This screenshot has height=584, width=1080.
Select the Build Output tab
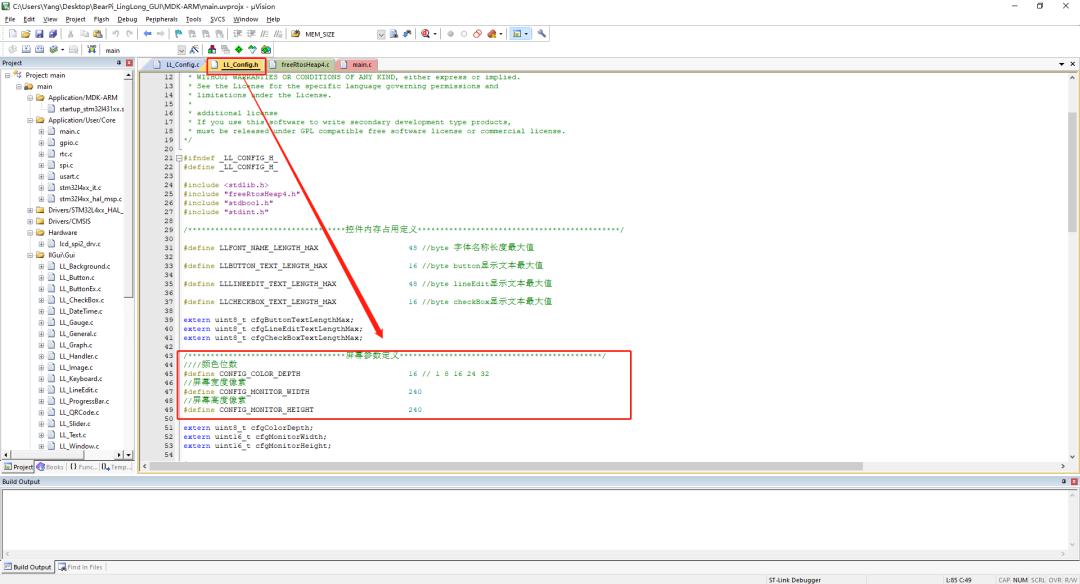[28, 567]
